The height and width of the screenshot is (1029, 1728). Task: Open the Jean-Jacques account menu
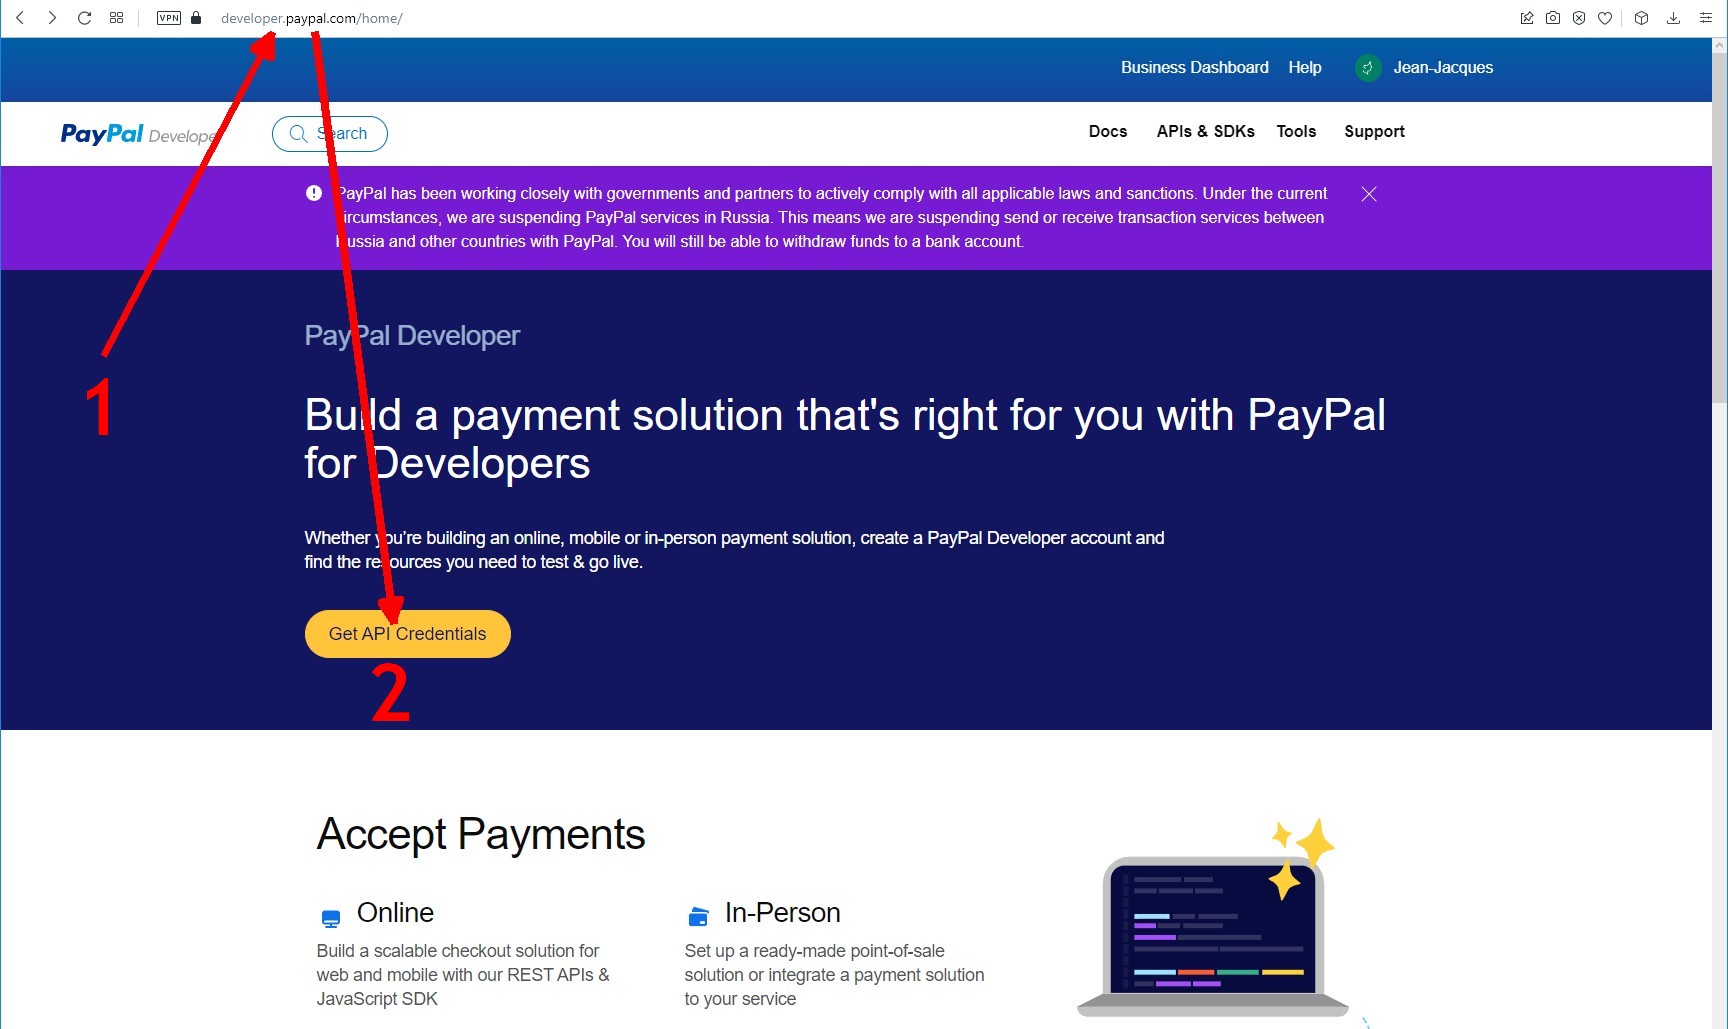[x=1443, y=67]
